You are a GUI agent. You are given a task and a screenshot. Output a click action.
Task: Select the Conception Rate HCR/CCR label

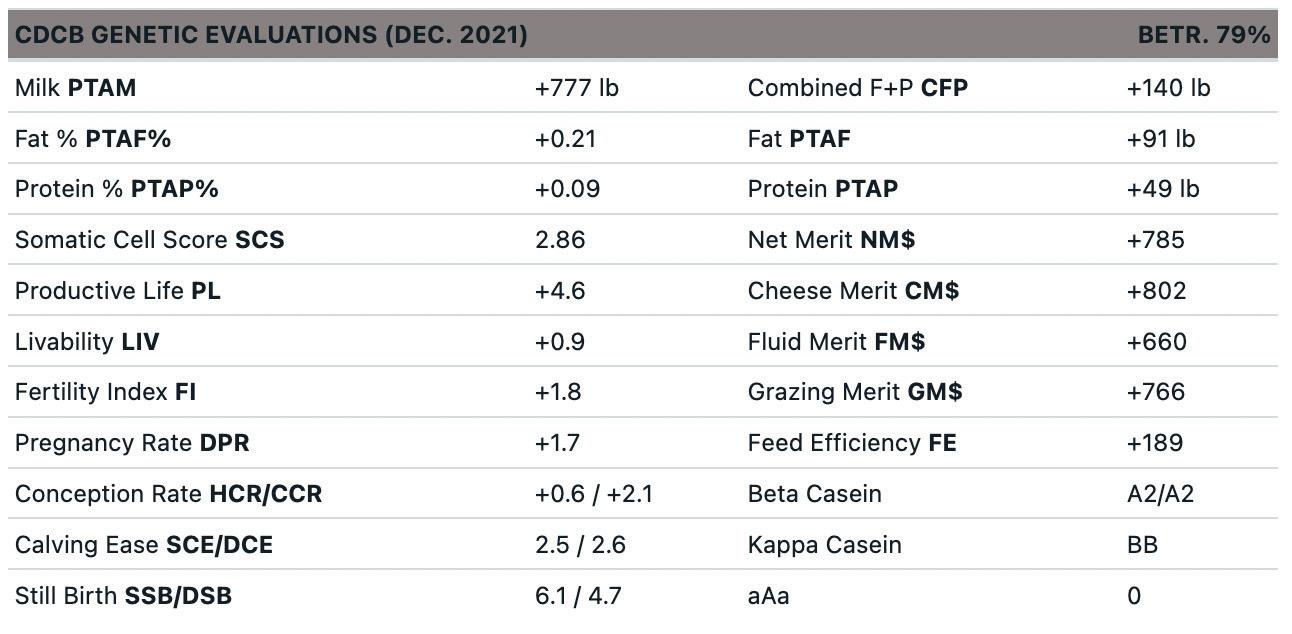(168, 494)
